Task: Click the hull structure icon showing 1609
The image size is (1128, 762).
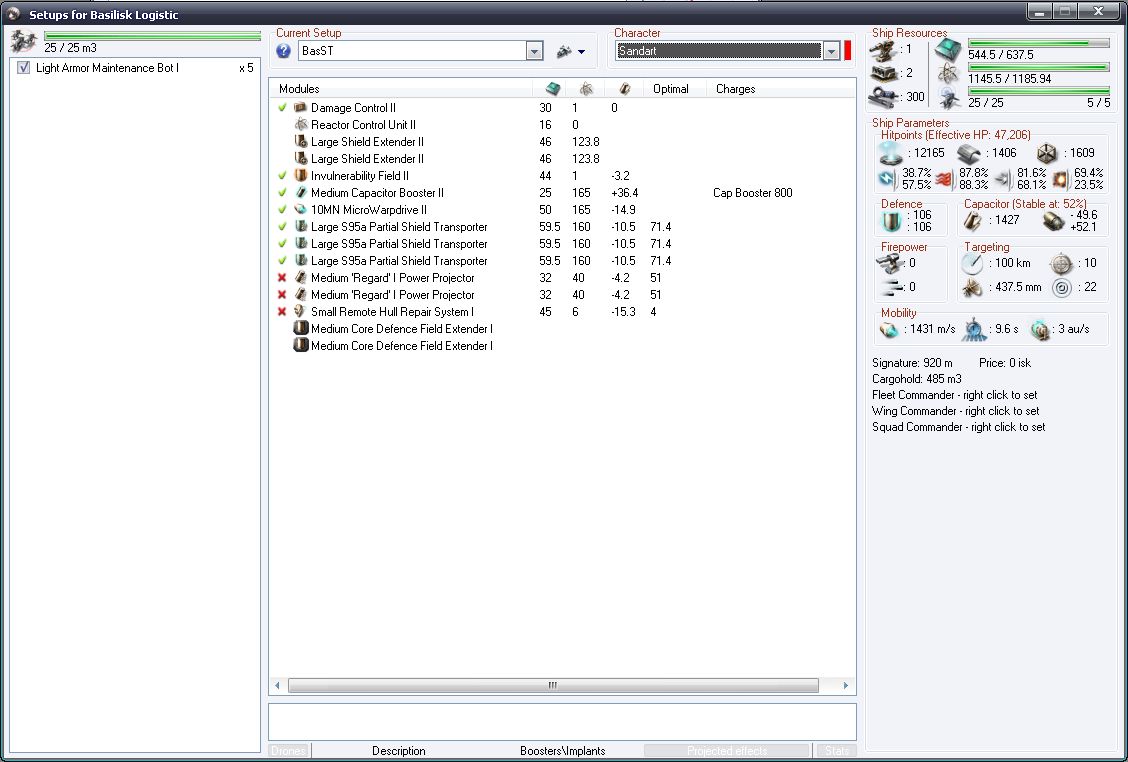Action: click(x=1047, y=153)
